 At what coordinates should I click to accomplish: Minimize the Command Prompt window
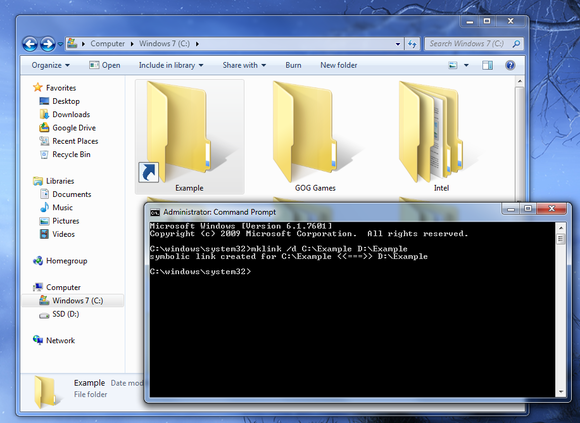[x=511, y=209]
